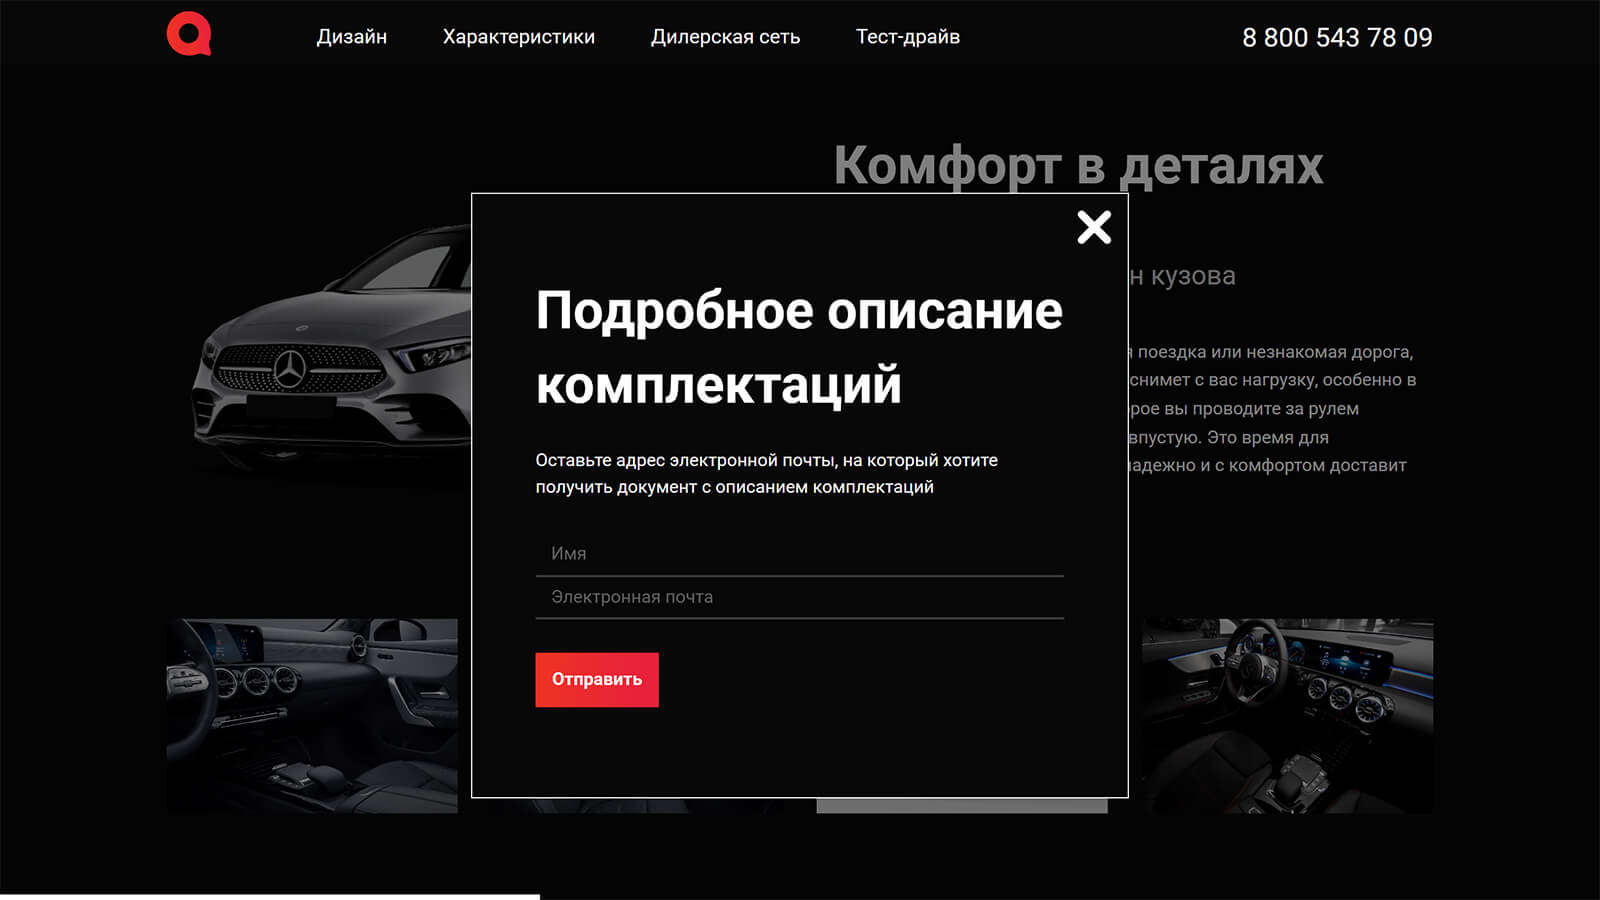Open the left interior dashboard thumbnail

[312, 716]
